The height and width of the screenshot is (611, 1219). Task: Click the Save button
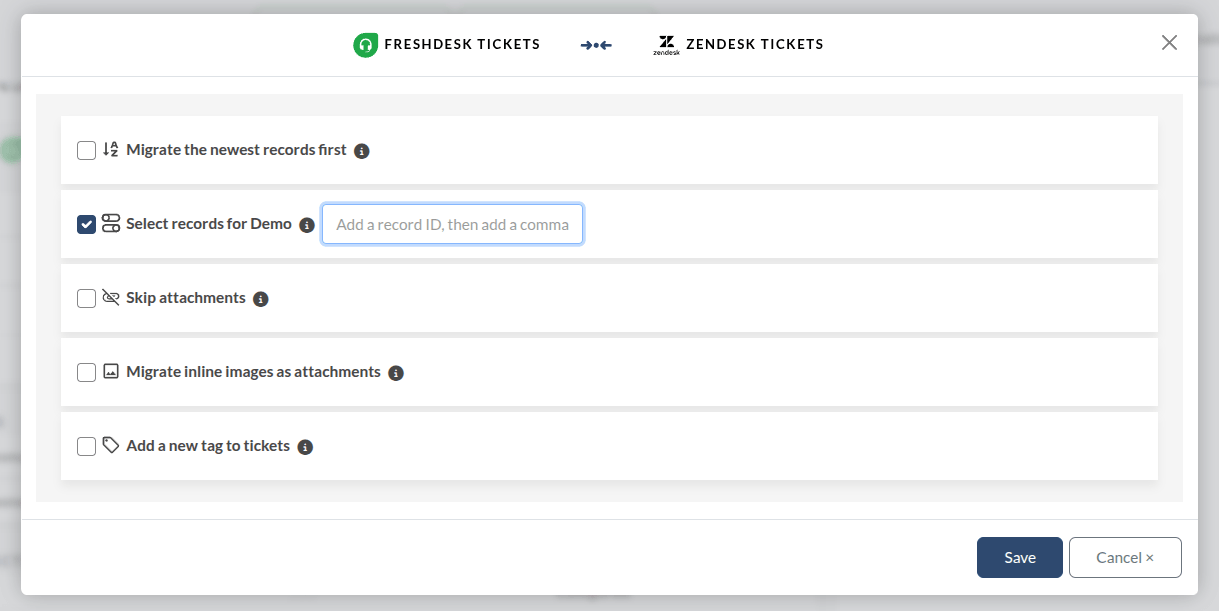coord(1020,558)
